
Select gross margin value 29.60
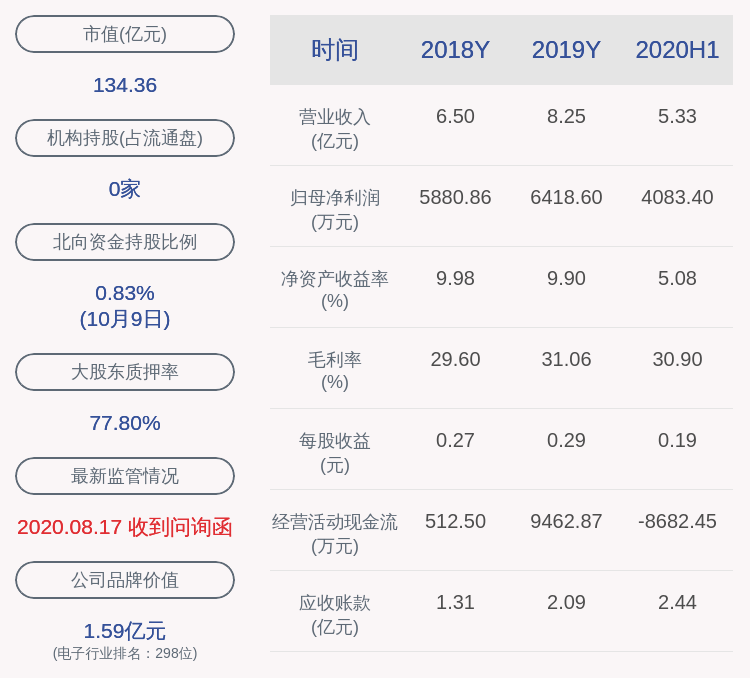[455, 359]
